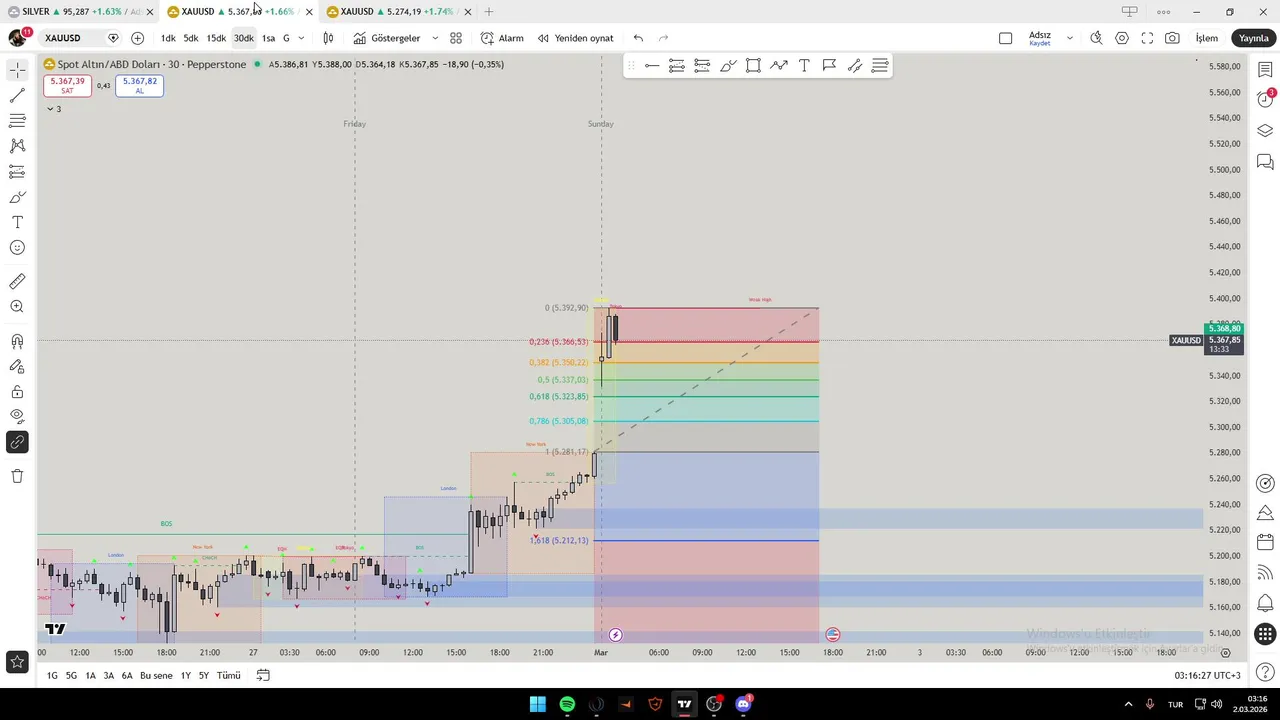Open the İşlem trading panel

coord(1207,38)
